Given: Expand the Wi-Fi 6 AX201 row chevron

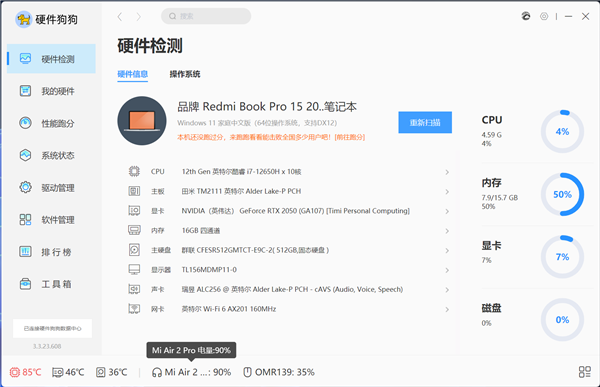Looking at the screenshot, I should click(447, 309).
